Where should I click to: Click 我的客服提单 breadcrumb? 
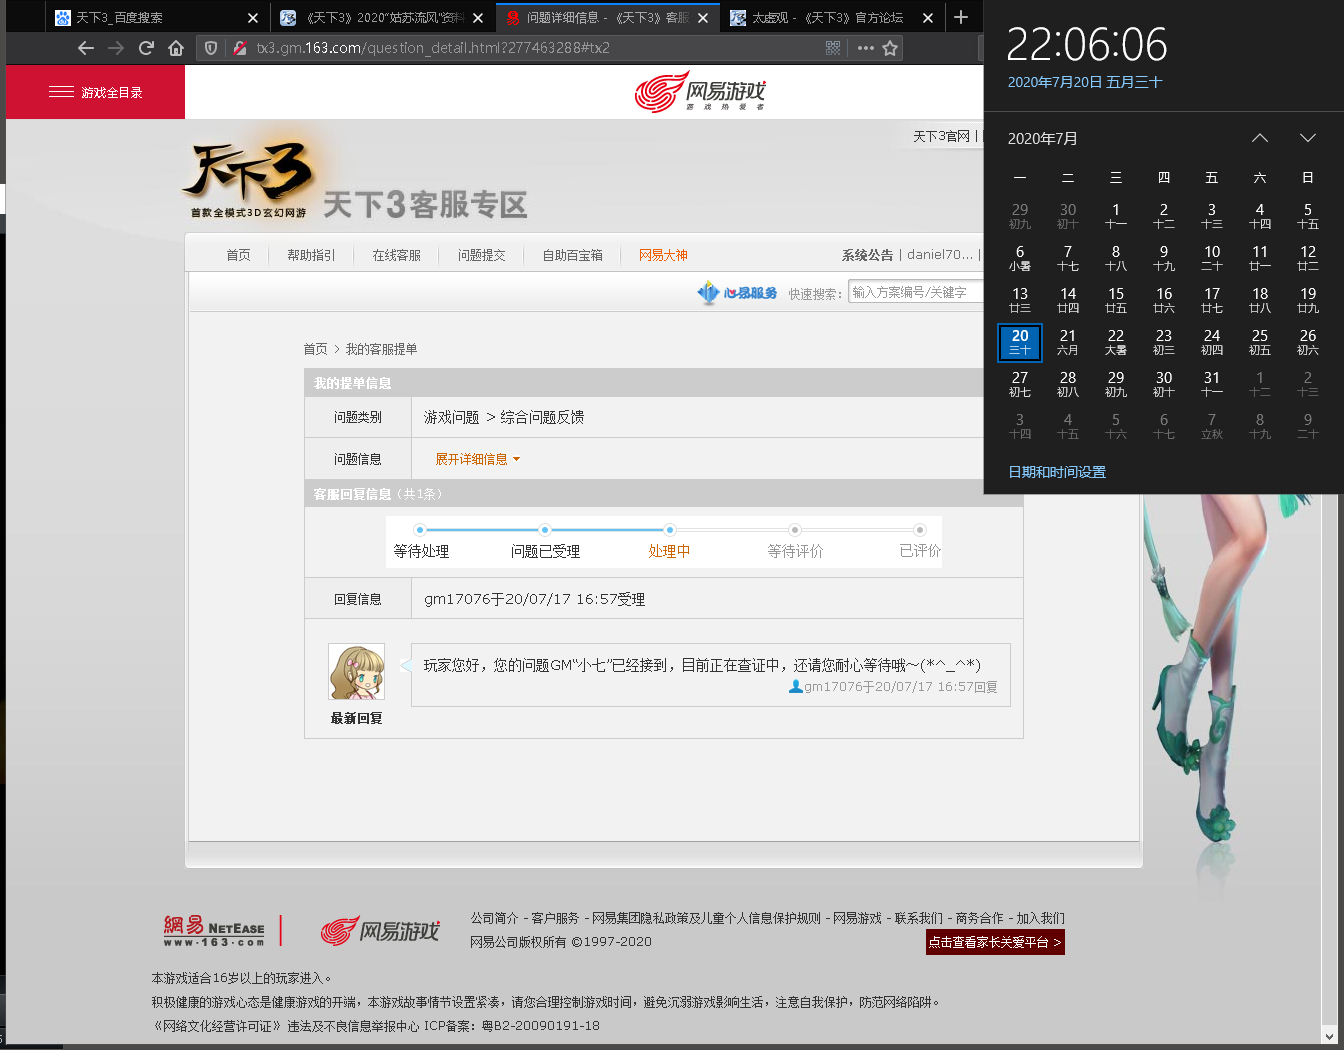coord(381,349)
